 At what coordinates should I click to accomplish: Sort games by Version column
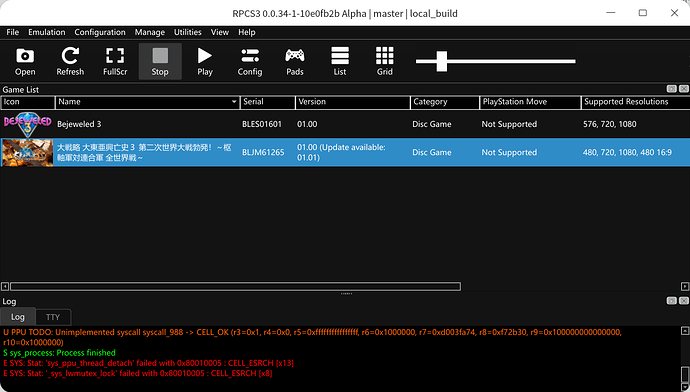[x=353, y=102]
